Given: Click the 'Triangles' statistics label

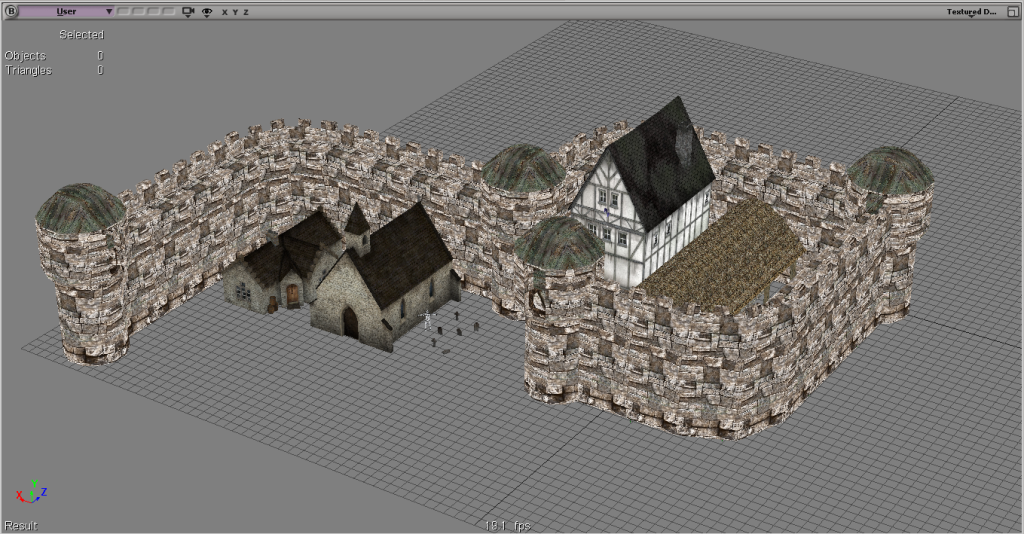Looking at the screenshot, I should (x=28, y=70).
